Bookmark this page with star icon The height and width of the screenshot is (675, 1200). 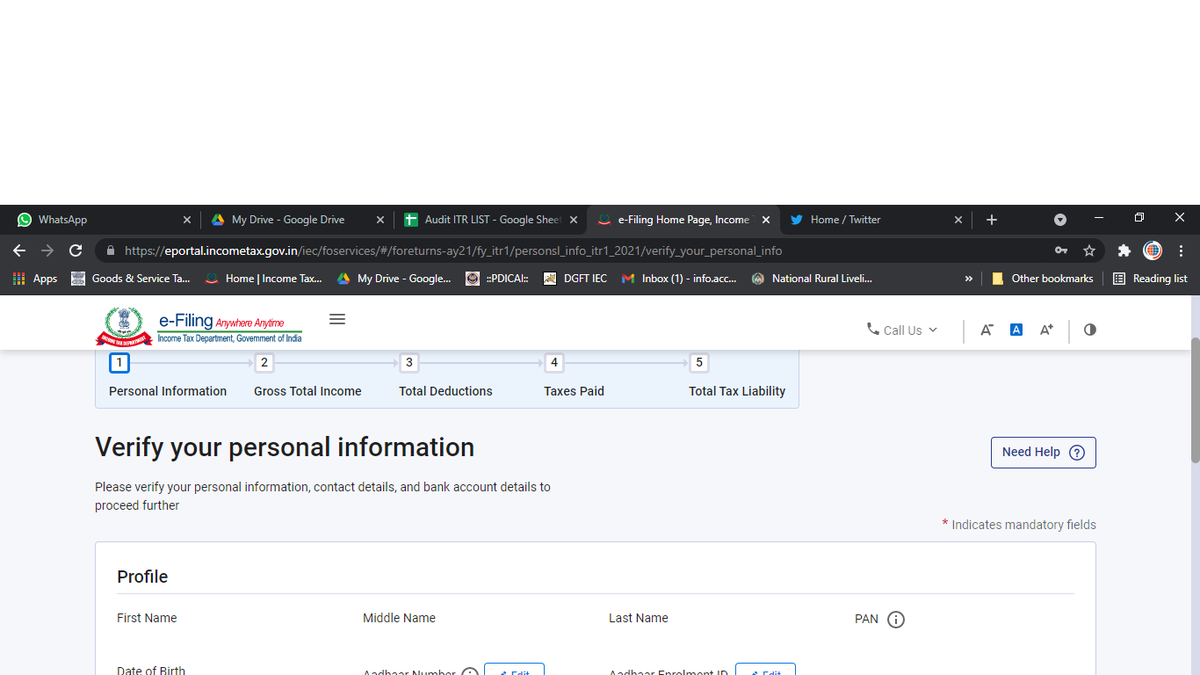pos(1089,250)
